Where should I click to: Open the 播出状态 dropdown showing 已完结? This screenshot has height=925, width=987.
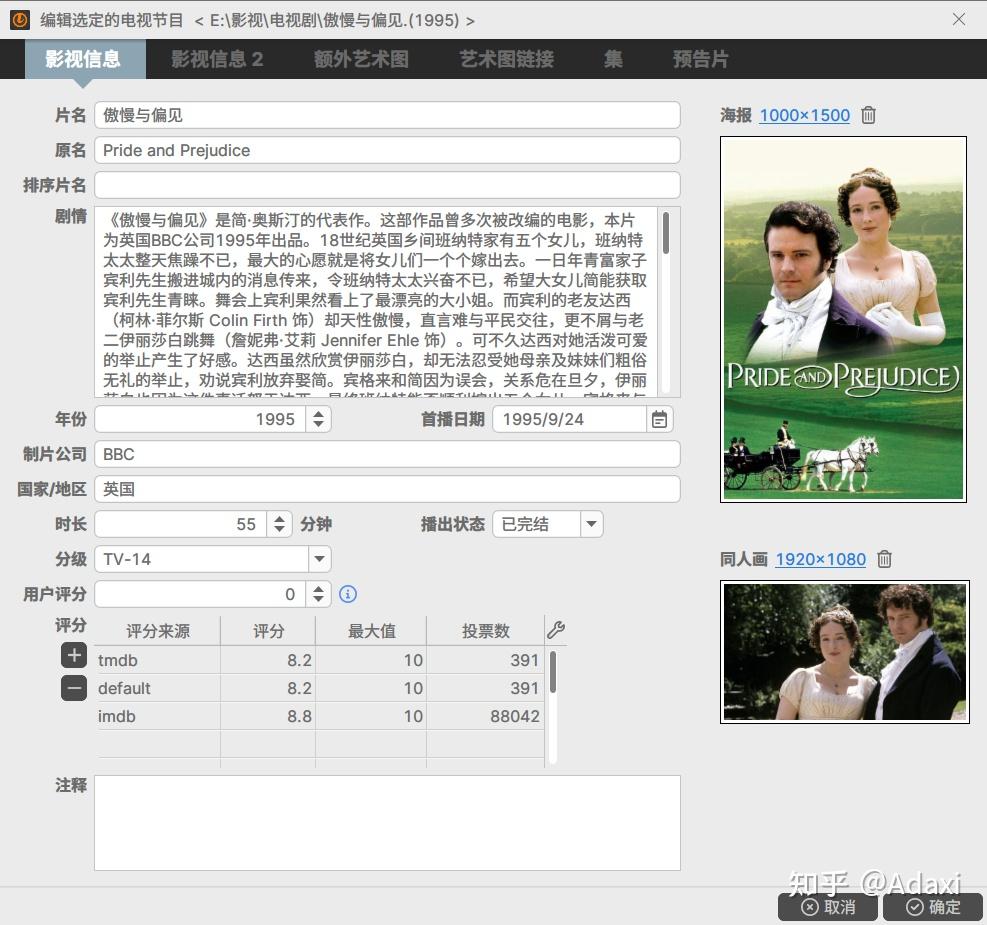591,523
